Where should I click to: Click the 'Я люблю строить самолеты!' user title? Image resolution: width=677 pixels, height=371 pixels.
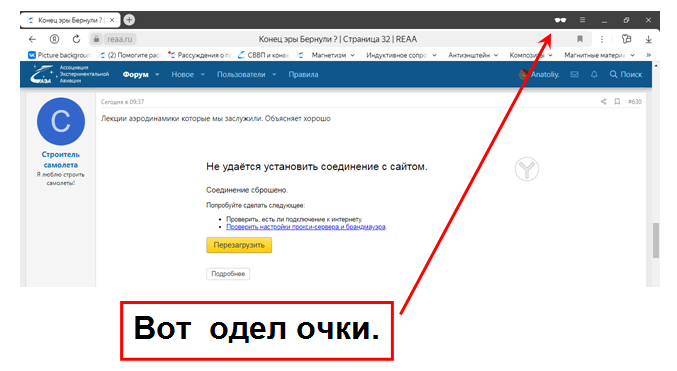[x=61, y=179]
